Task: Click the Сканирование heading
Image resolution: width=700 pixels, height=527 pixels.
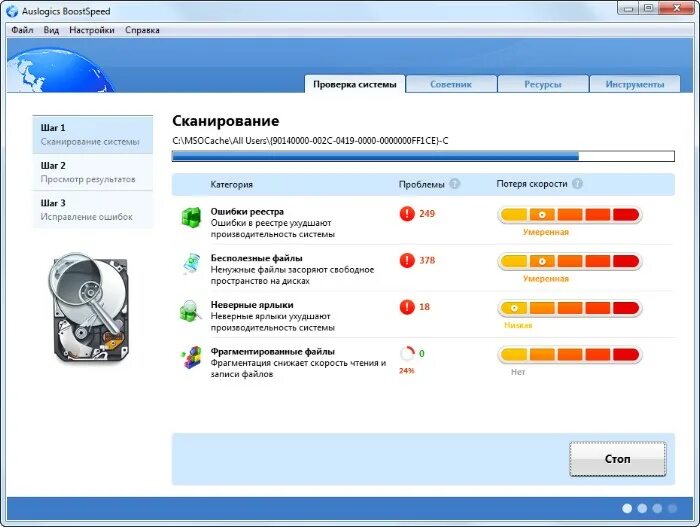Action: point(225,121)
